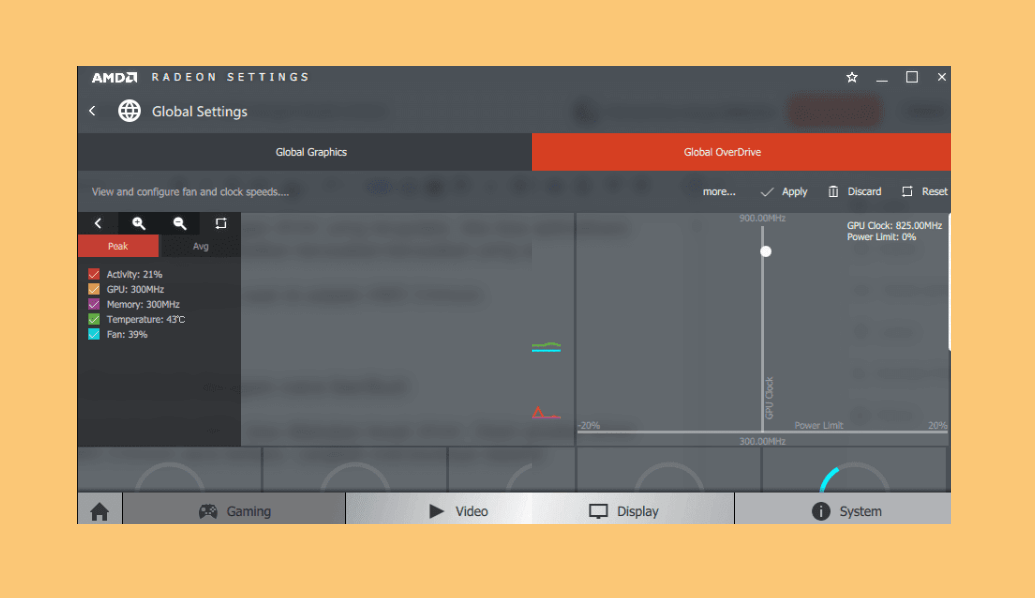Screen dimensions: 1035x598
Task: Toggle the Activity checkbox
Action: click(94, 274)
